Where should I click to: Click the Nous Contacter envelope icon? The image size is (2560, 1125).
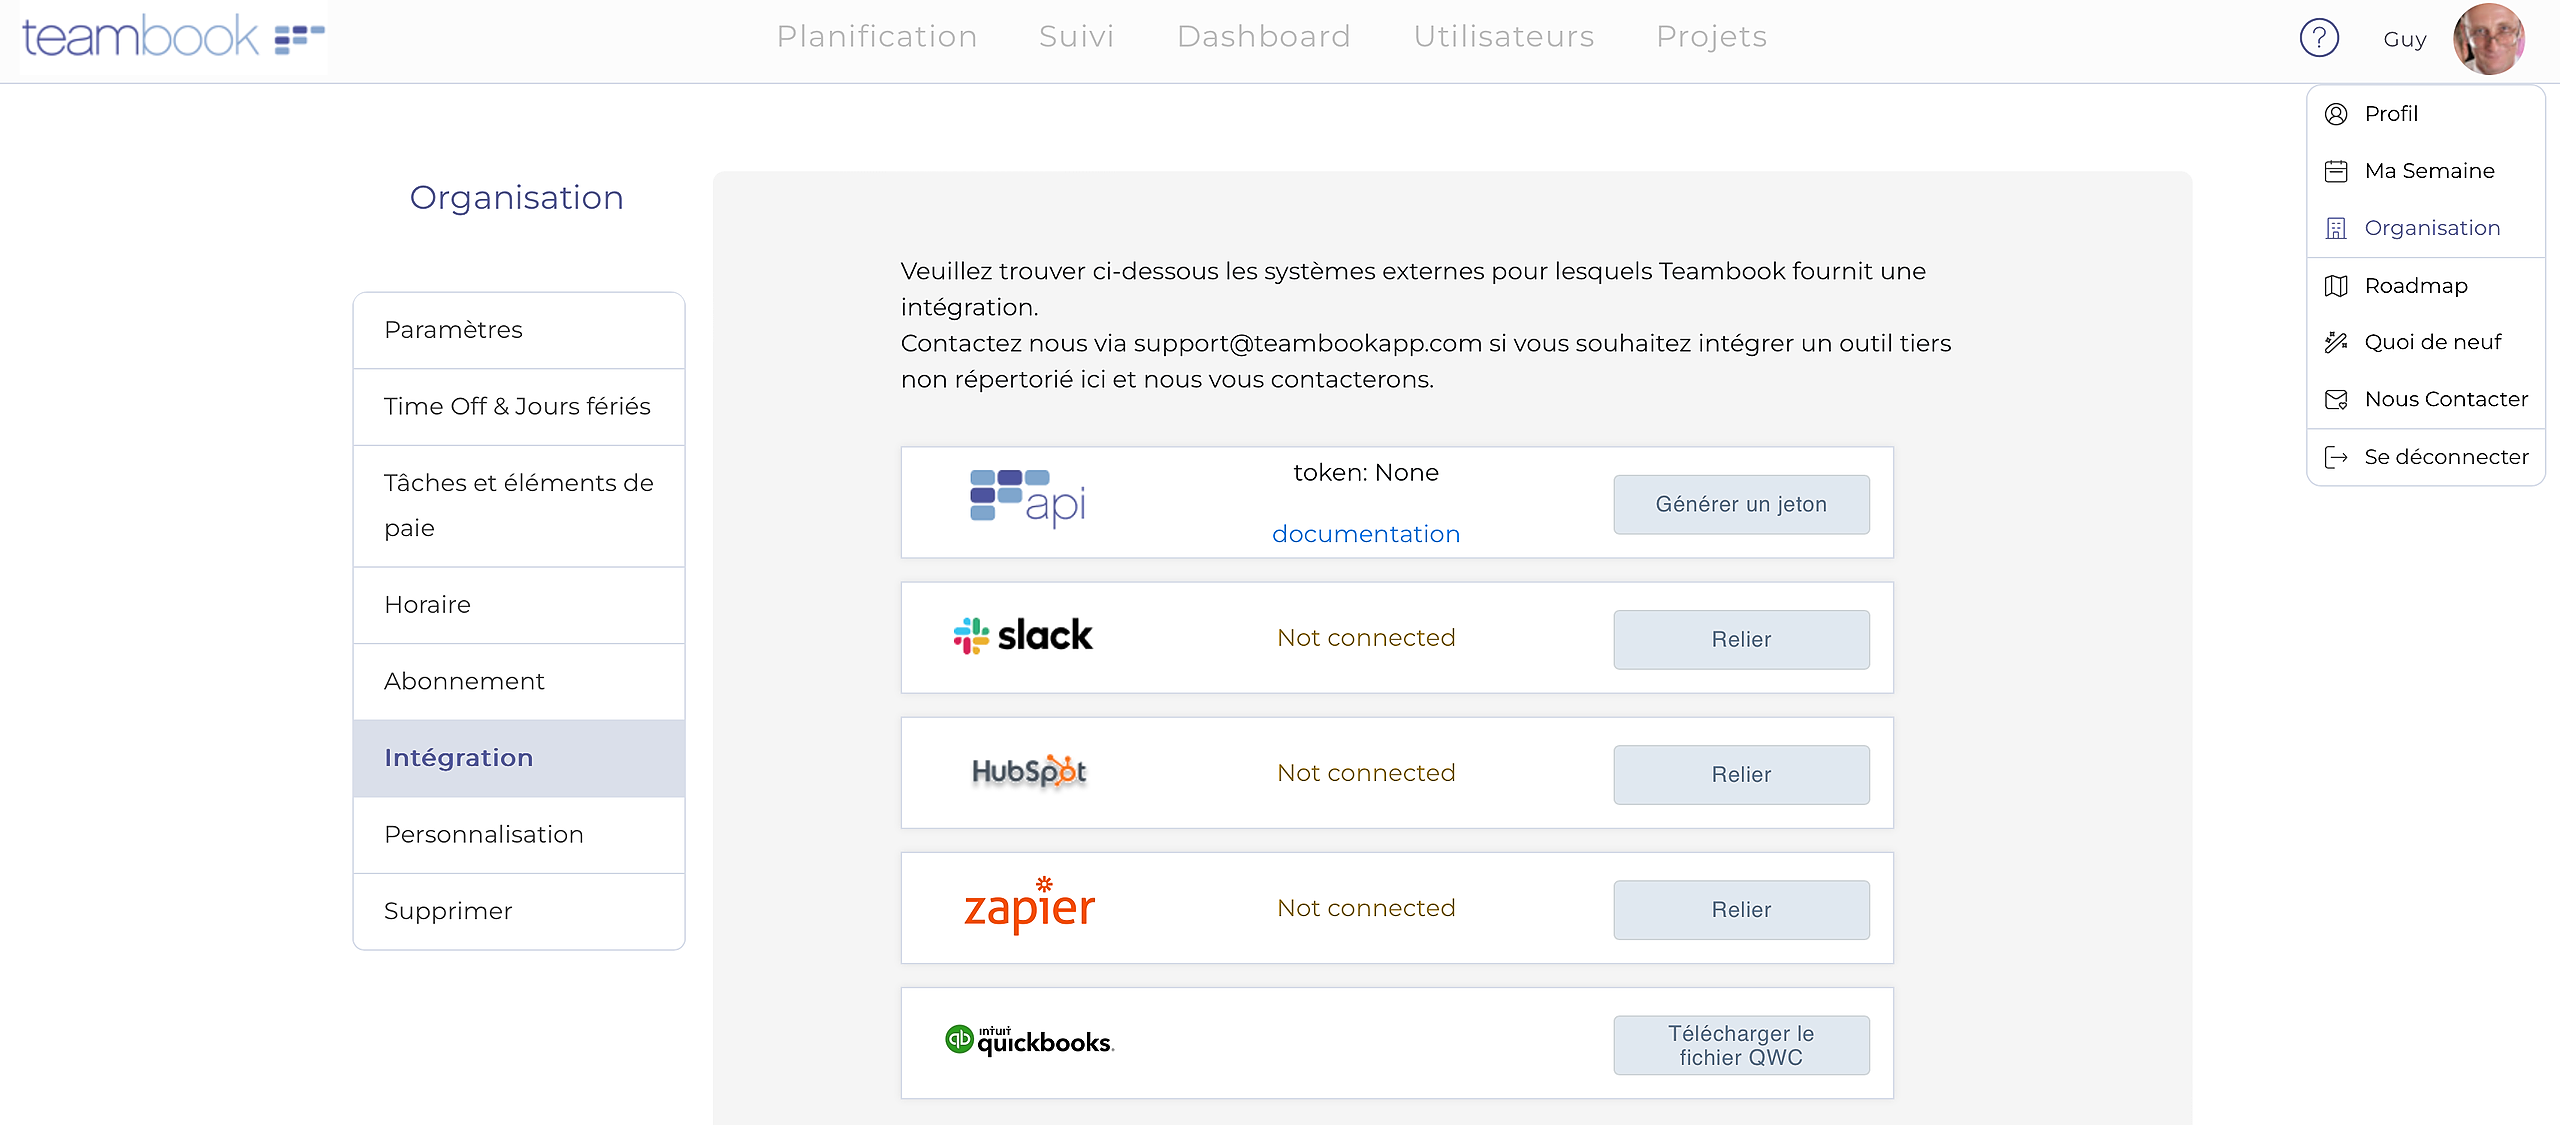pyautogui.click(x=2336, y=400)
